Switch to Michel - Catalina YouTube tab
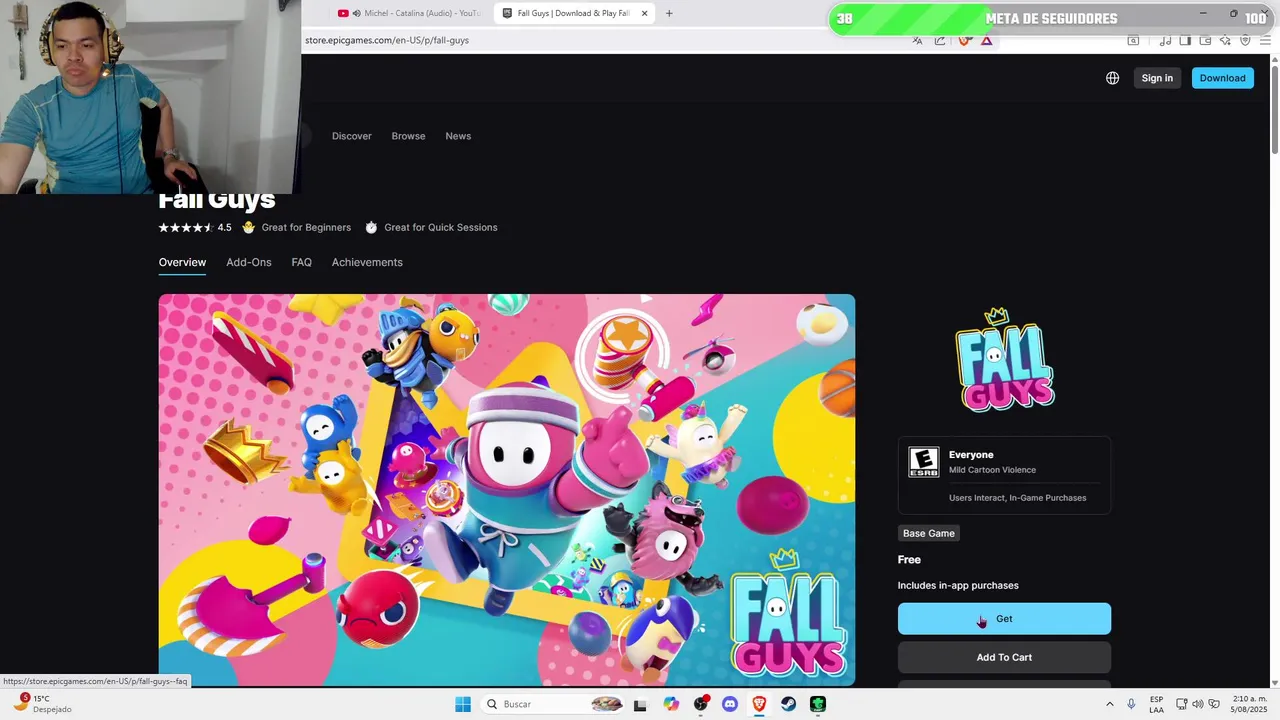The image size is (1280, 720). click(x=408, y=13)
